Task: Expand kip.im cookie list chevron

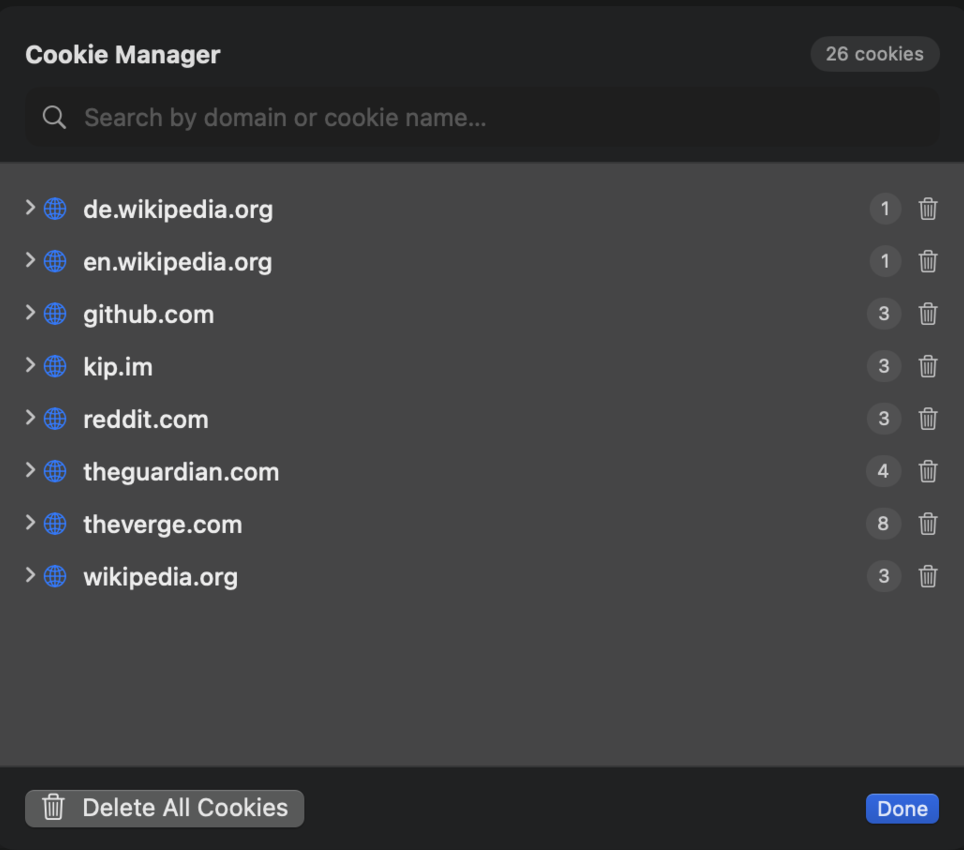Action: point(30,365)
